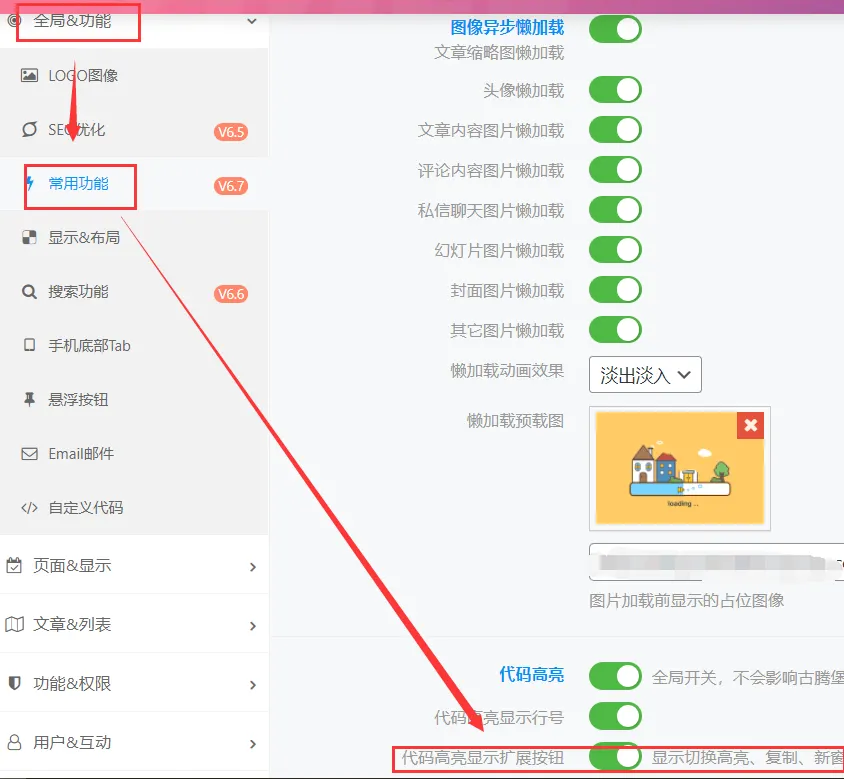Click 图像异步懒加载 heading text
This screenshot has width=844, height=779.
[x=507, y=27]
